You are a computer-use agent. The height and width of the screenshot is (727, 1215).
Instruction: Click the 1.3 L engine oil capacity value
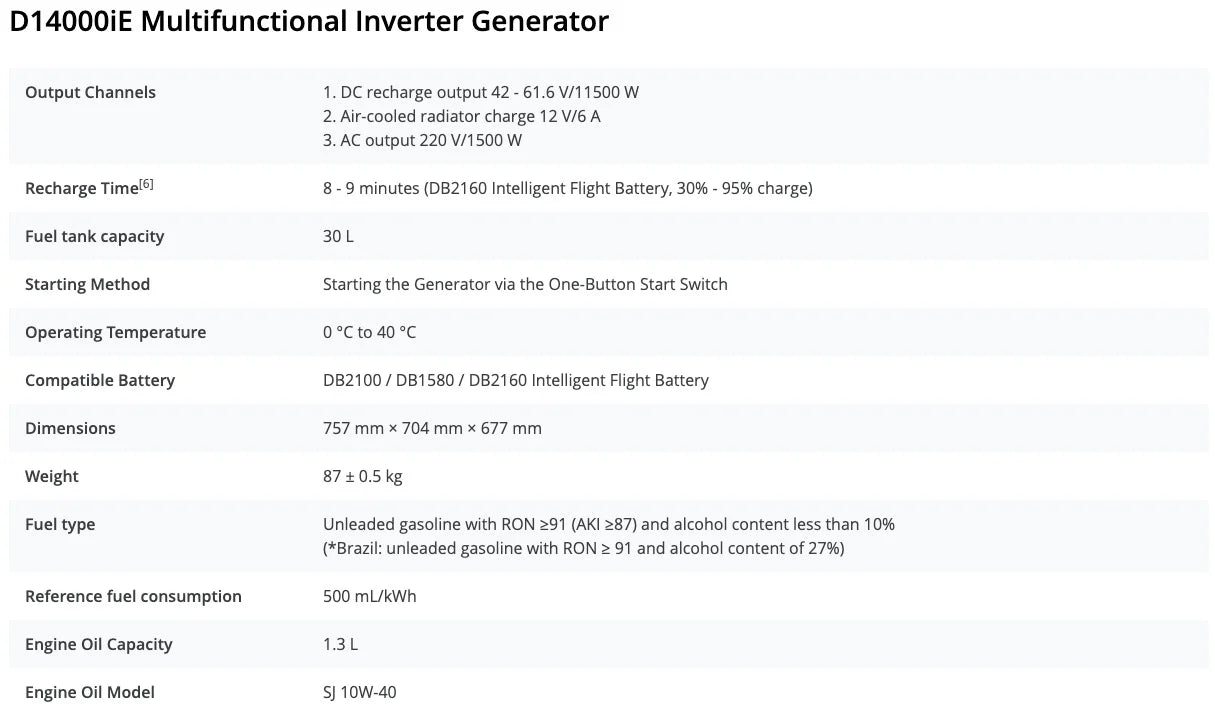[340, 644]
